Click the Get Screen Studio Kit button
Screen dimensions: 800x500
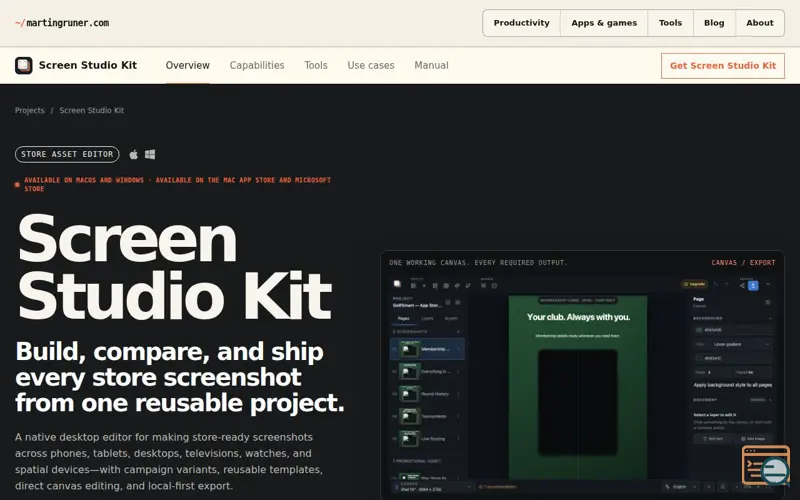pos(722,66)
